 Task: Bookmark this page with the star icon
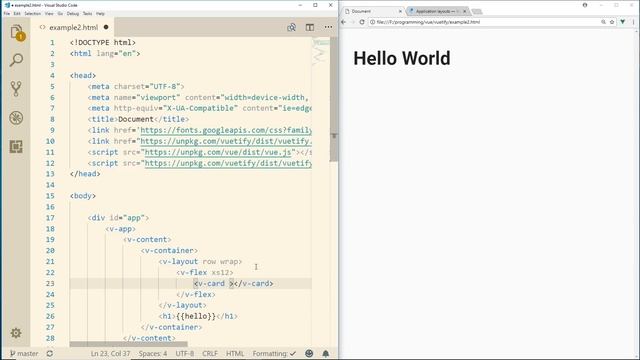click(612, 22)
